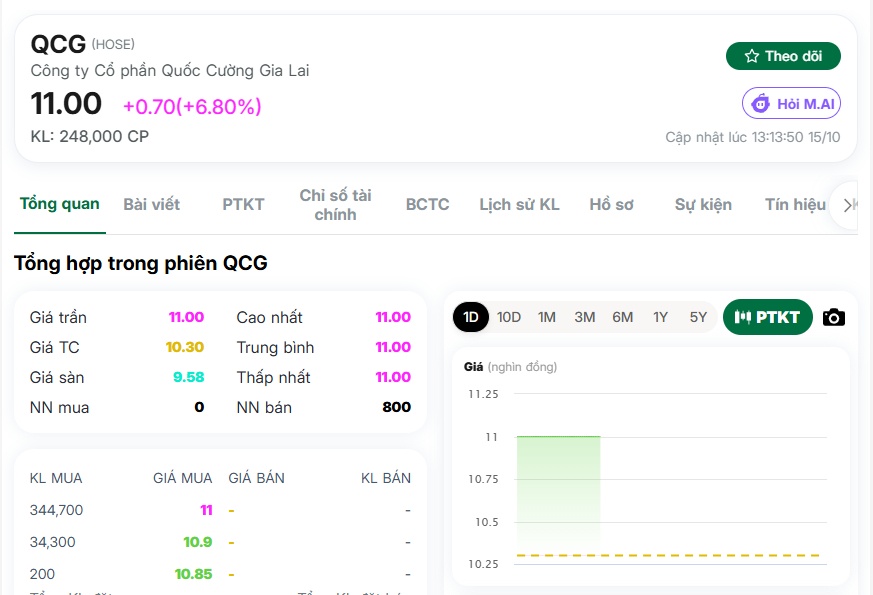The width and height of the screenshot is (873, 595).
Task: Open the Sự kiện tab
Action: pyautogui.click(x=703, y=204)
